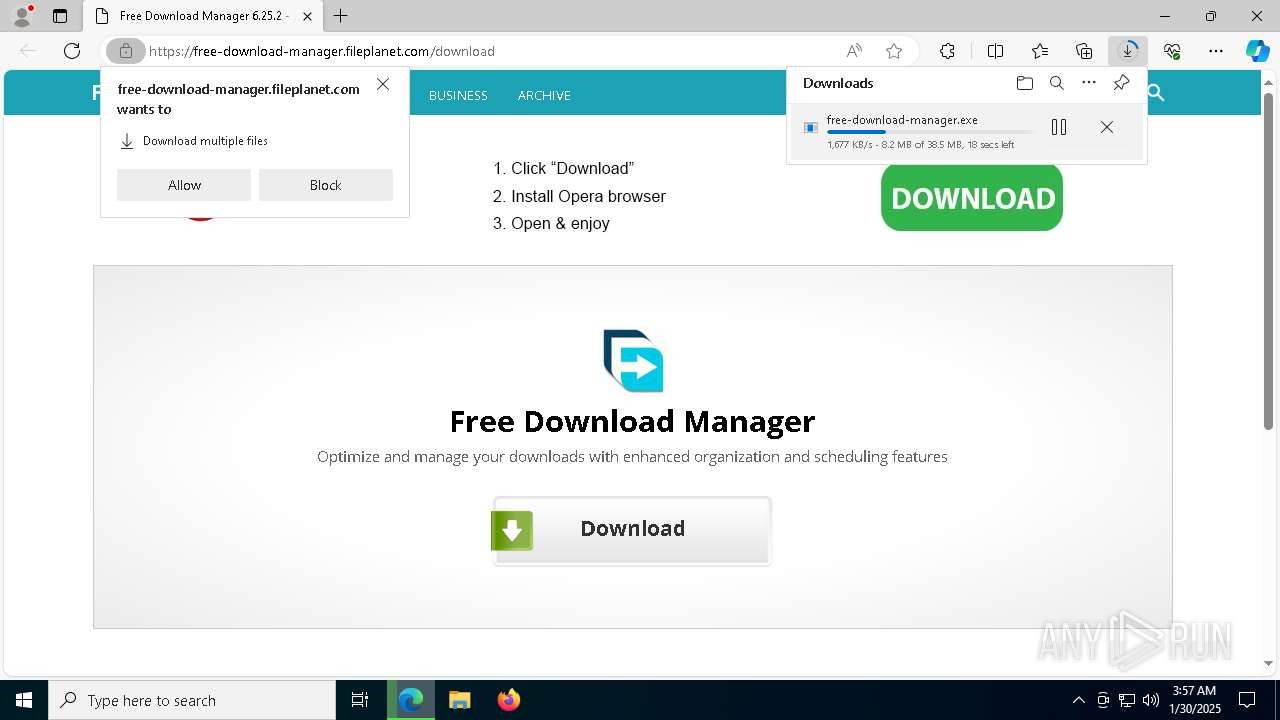Click the page vertical scrollbar
Image resolution: width=1280 pixels, height=720 pixels.
1268,260
